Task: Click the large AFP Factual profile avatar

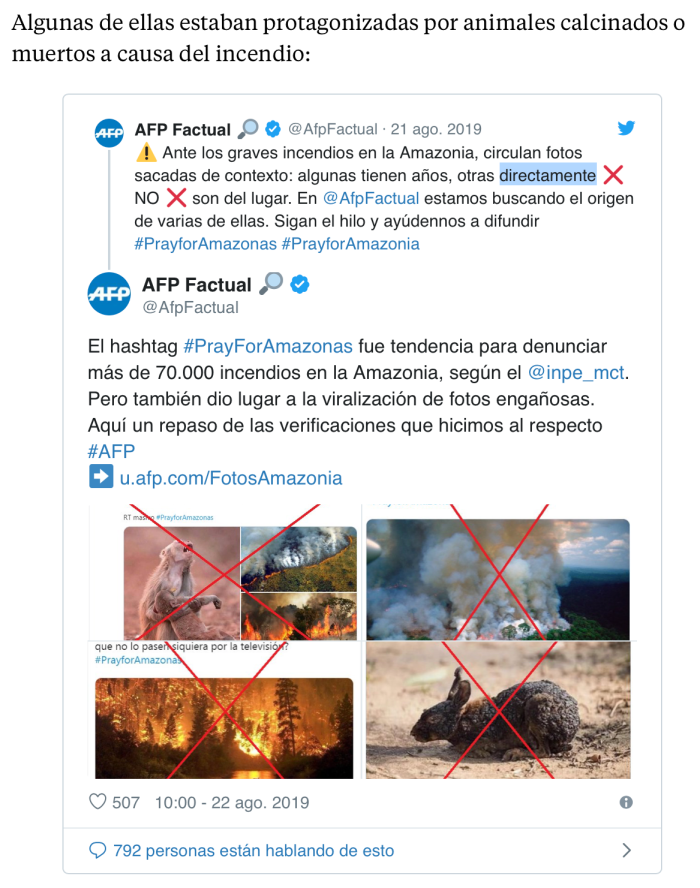Action: (109, 293)
